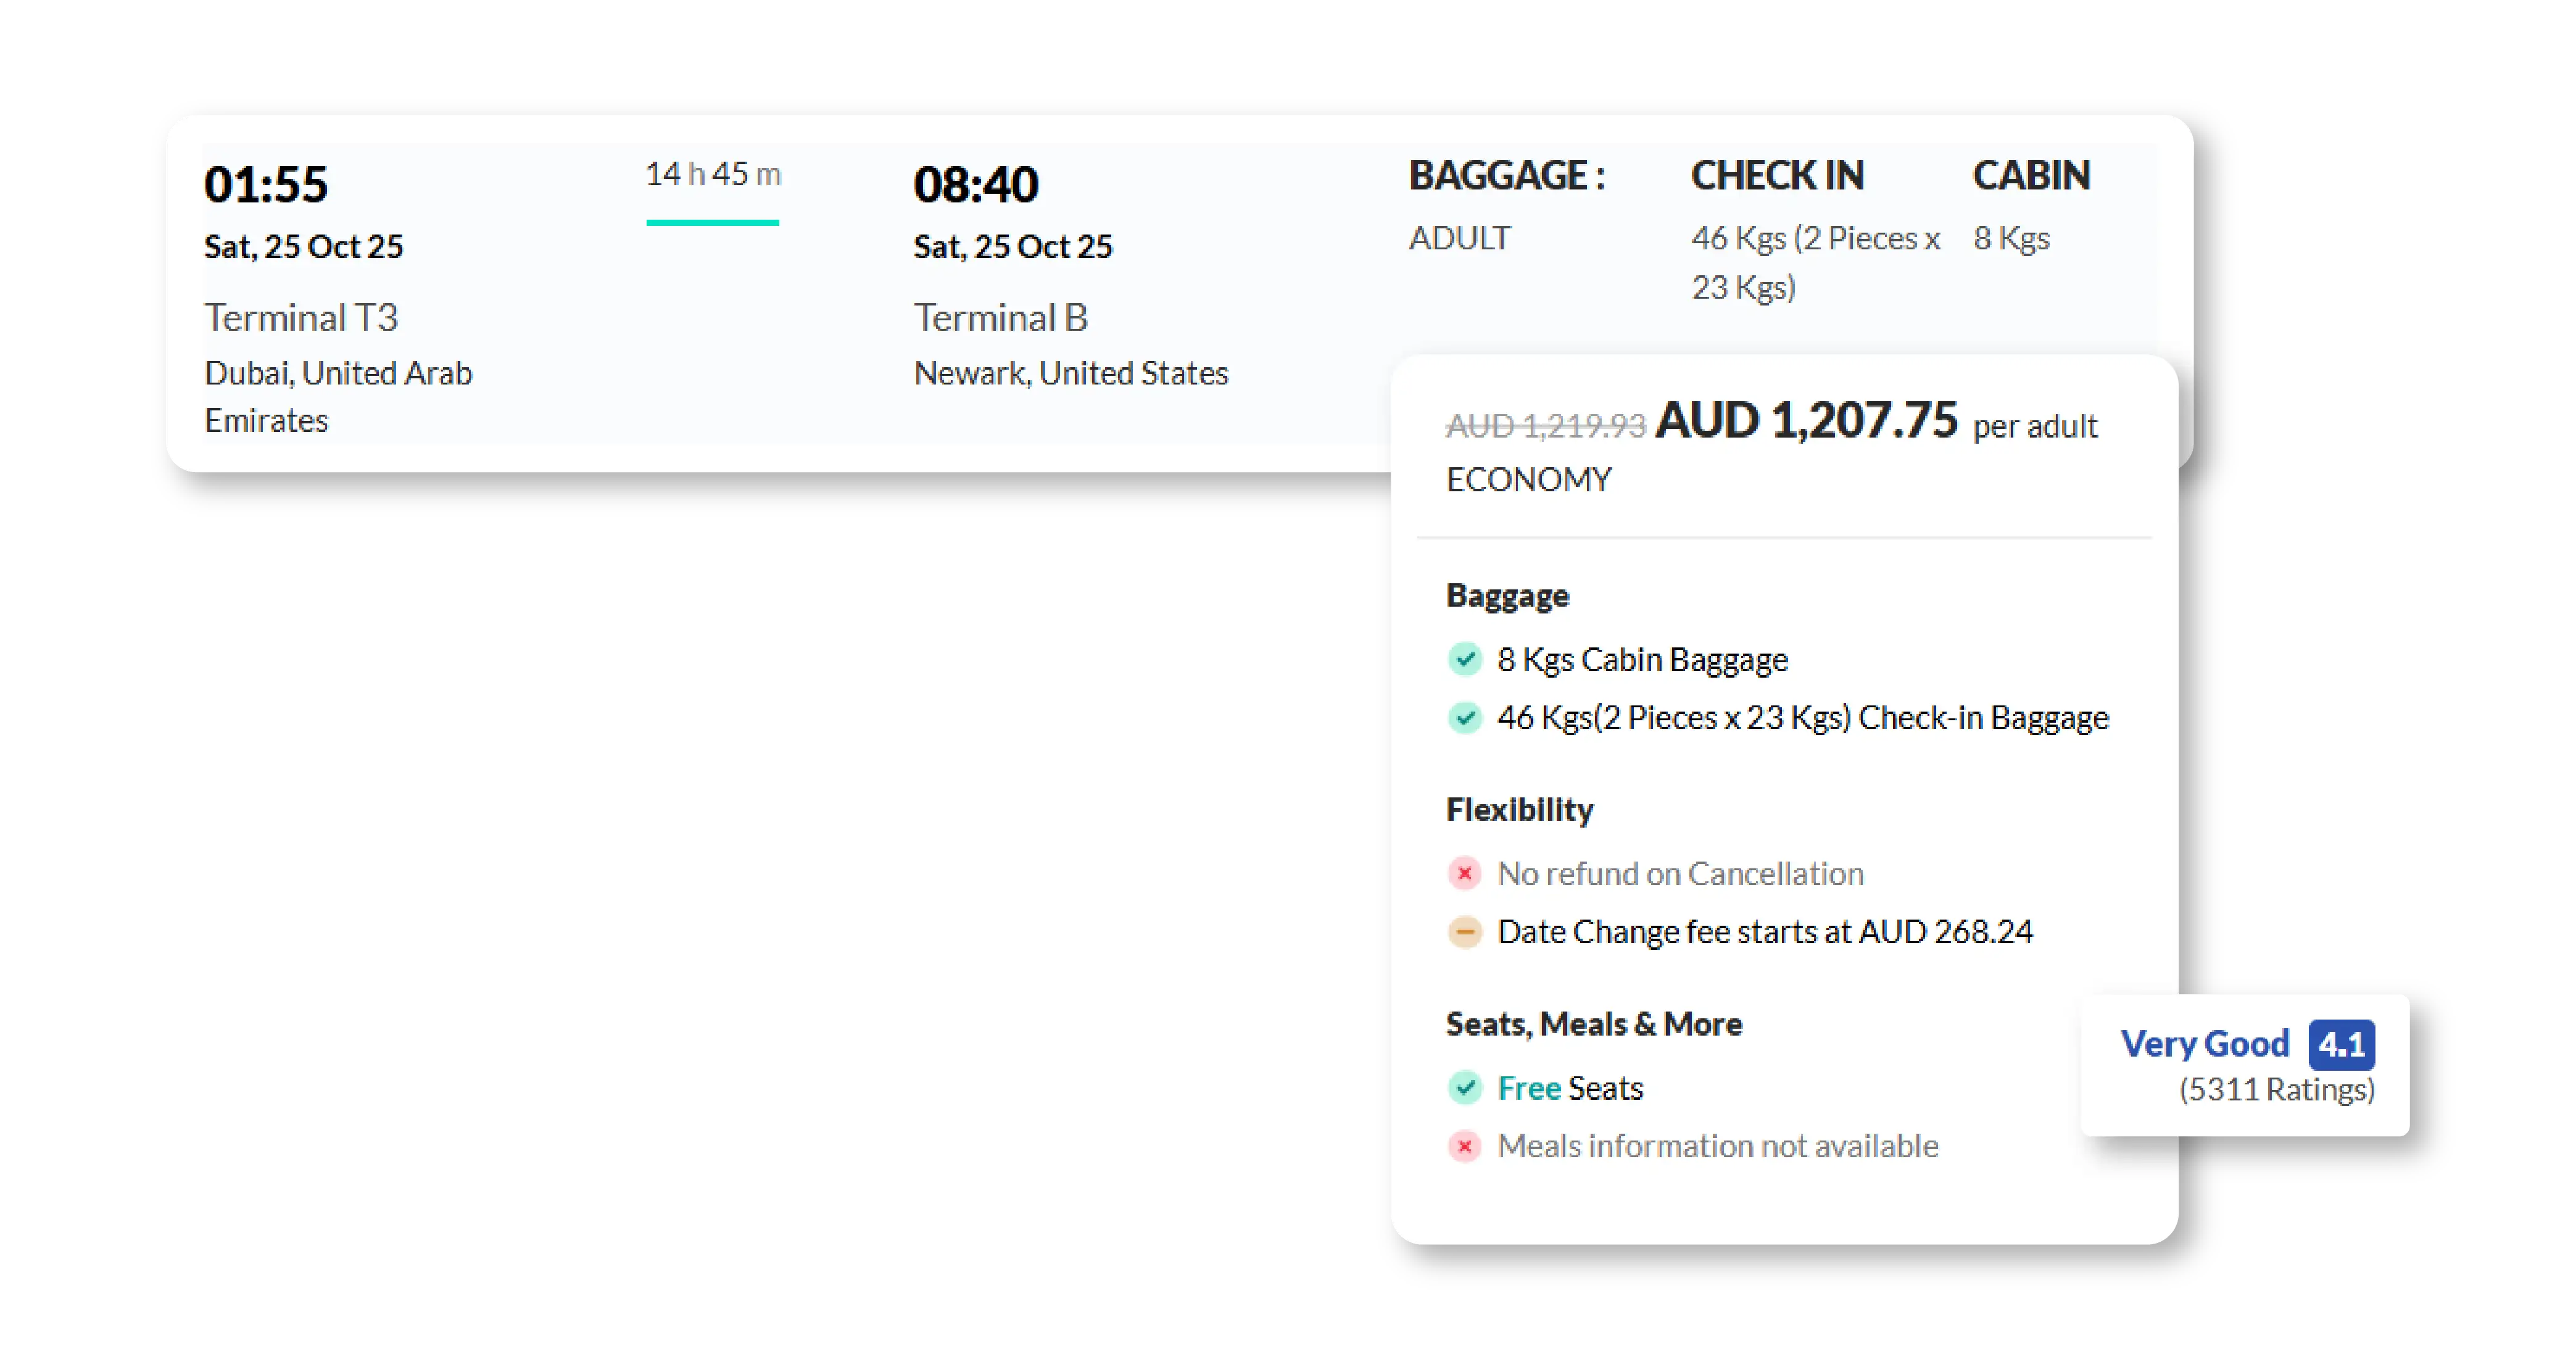Select the CABIN baggage column header
2576x1359 pixels.
point(2031,176)
